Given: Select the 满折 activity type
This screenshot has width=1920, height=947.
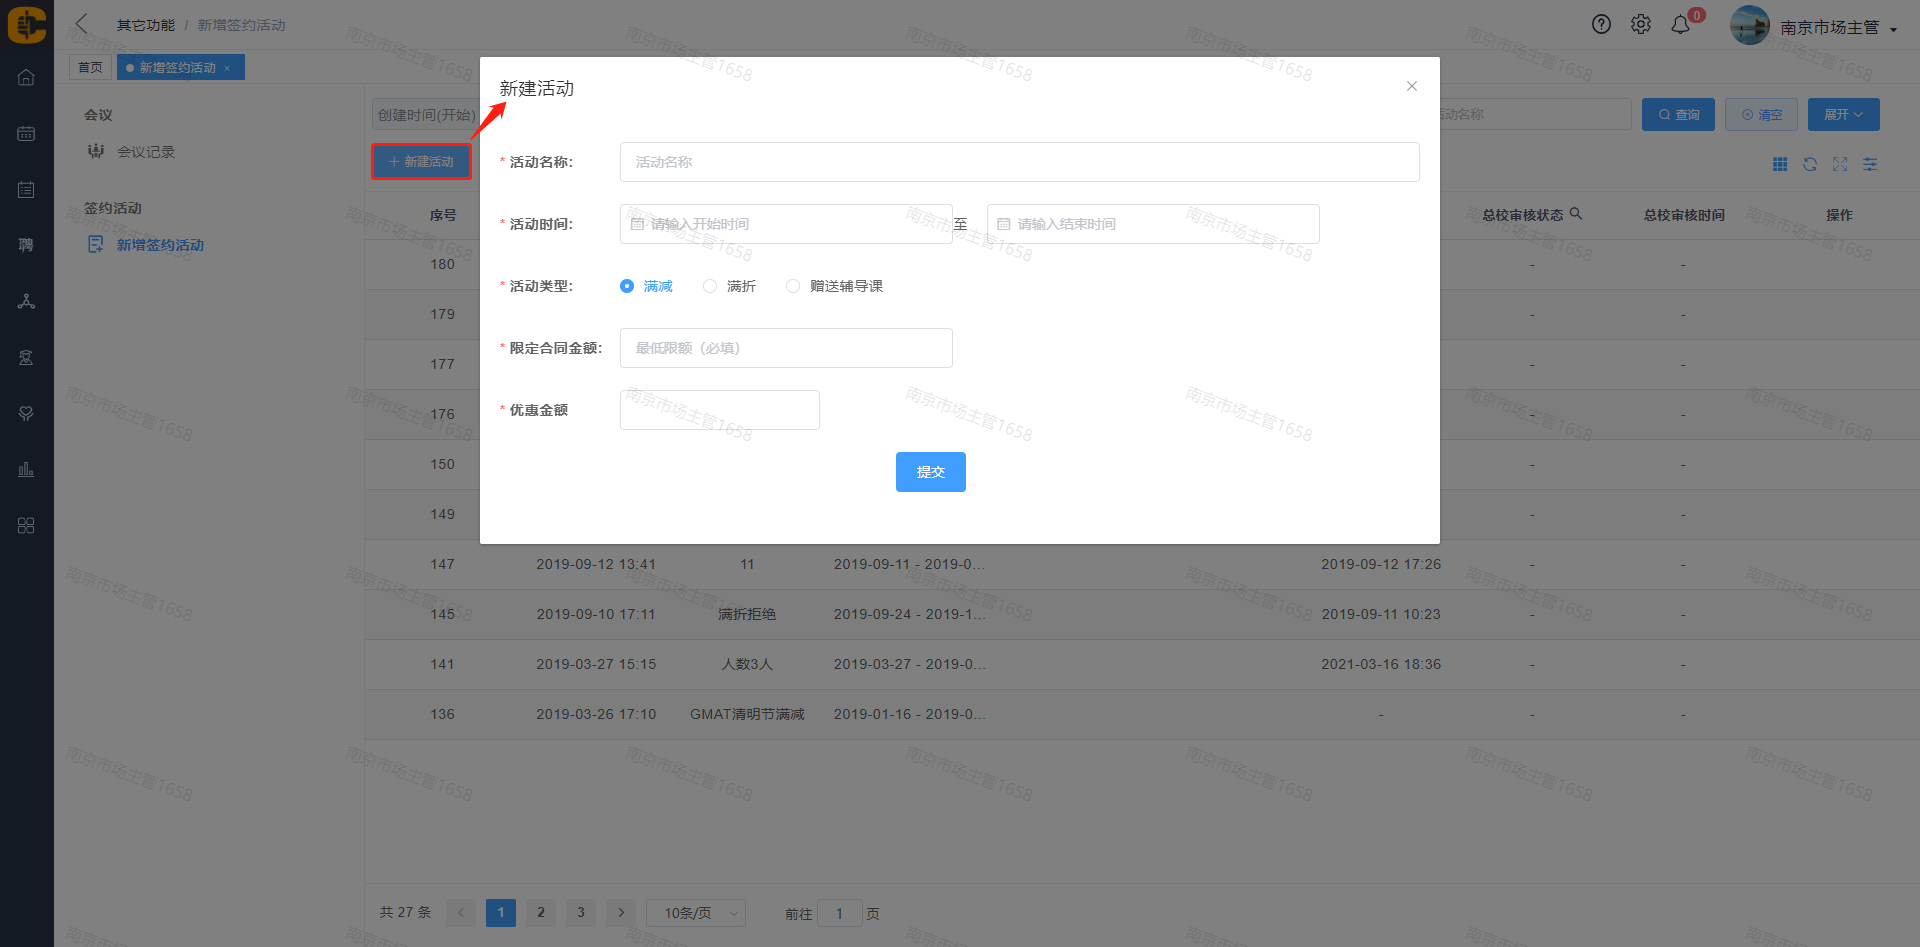Looking at the screenshot, I should point(710,286).
